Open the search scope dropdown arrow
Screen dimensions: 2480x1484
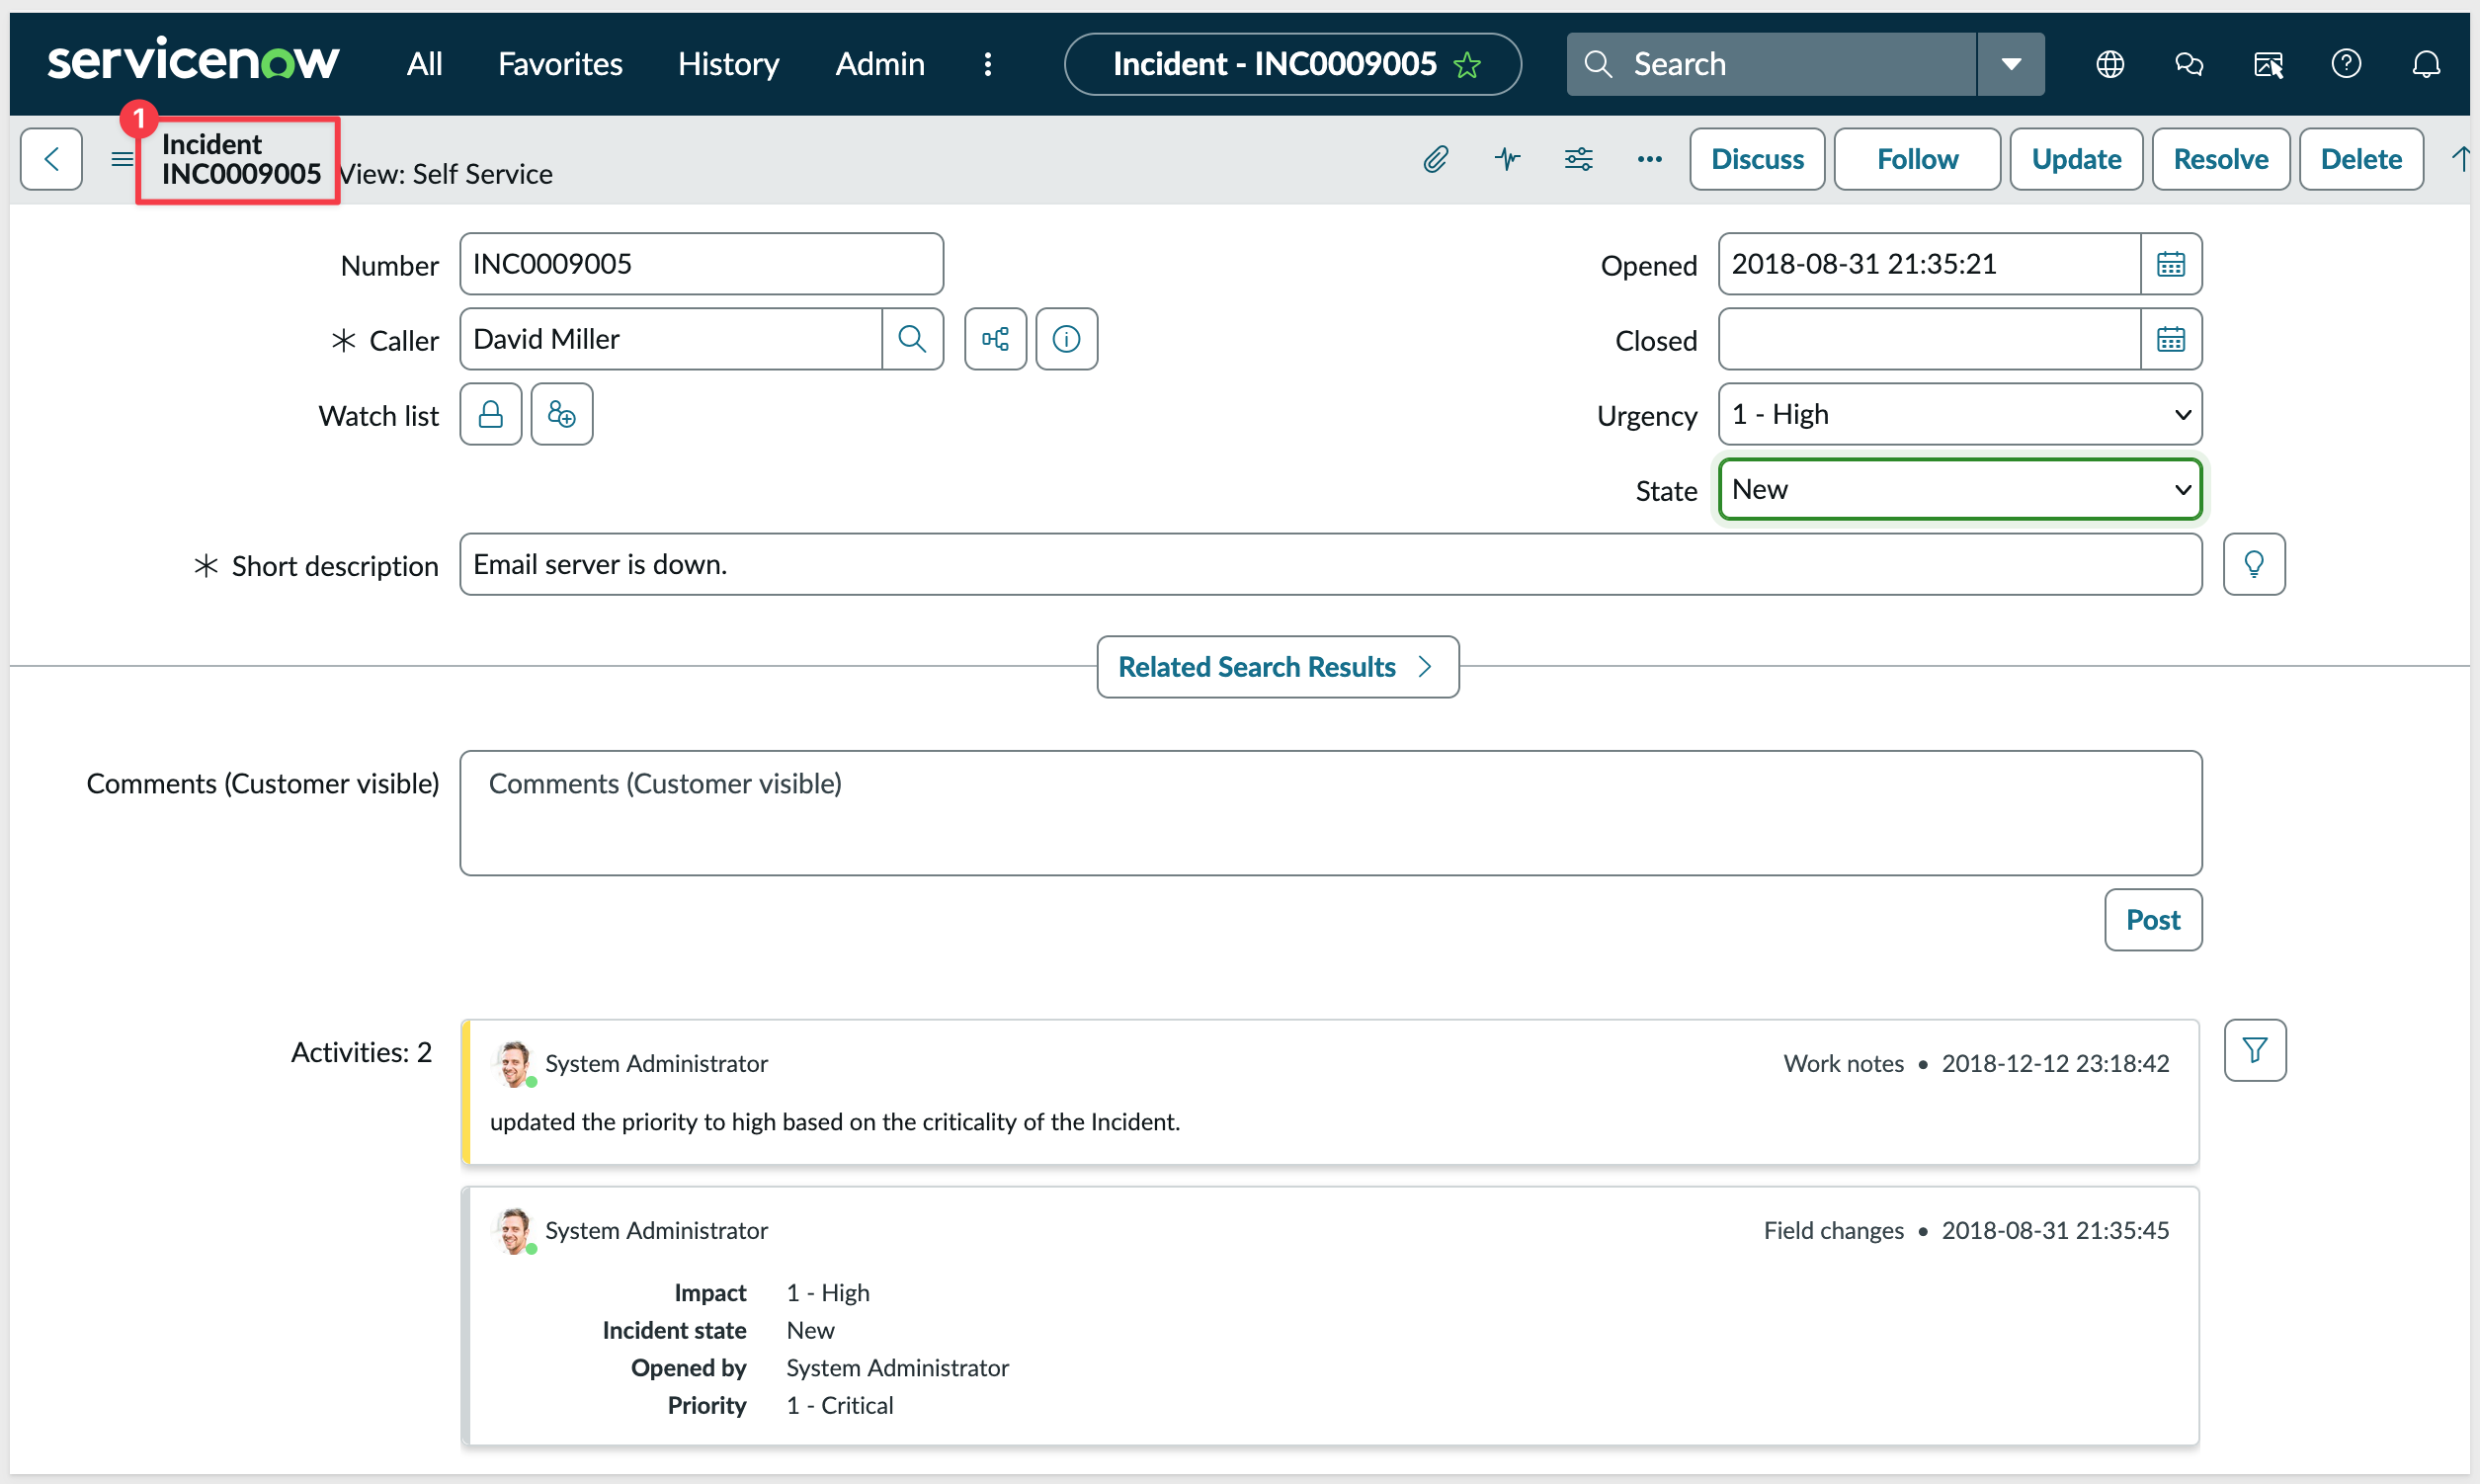(x=2011, y=64)
